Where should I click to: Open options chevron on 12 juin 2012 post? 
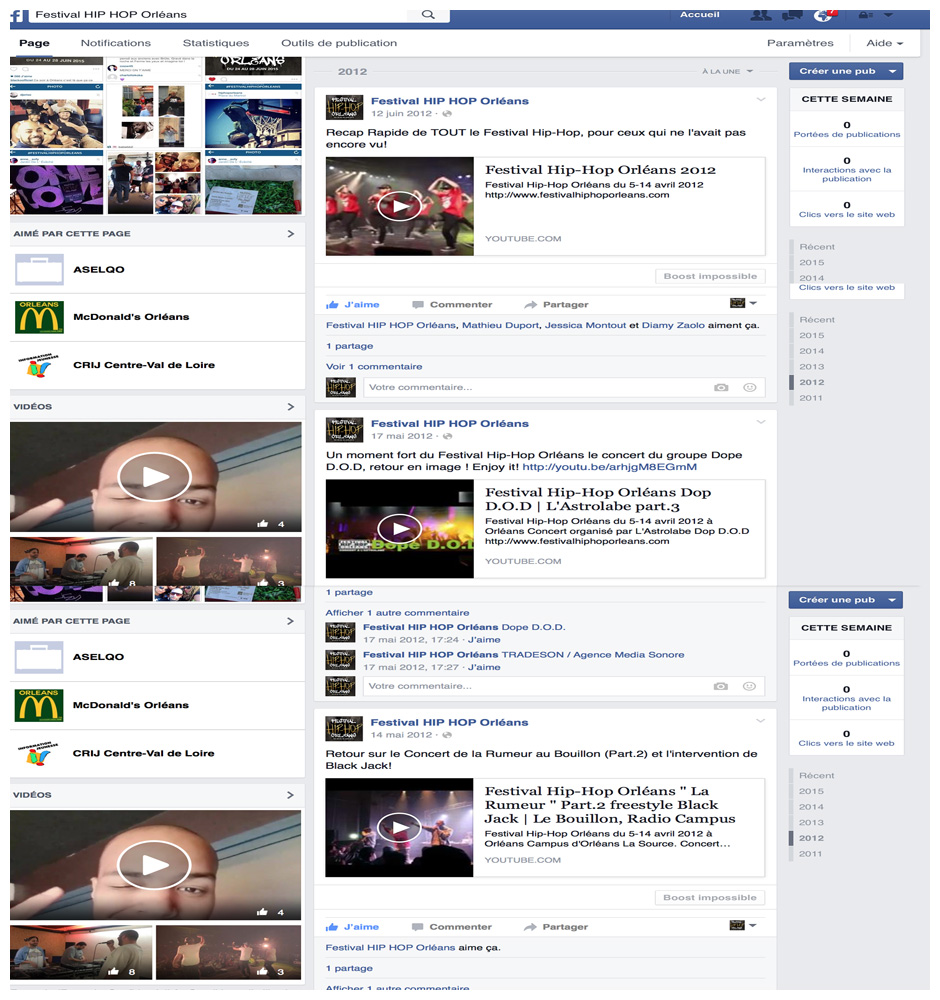point(761,100)
